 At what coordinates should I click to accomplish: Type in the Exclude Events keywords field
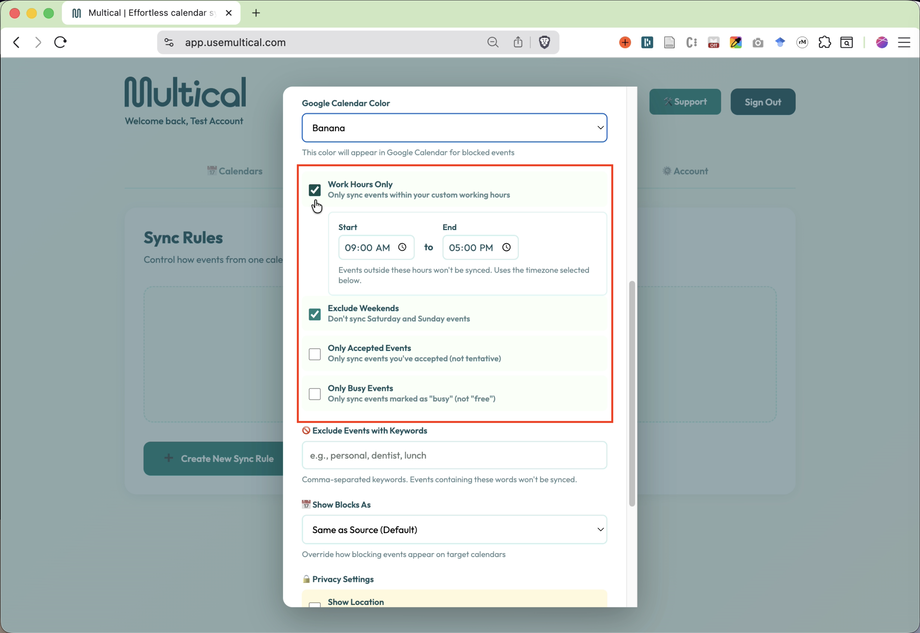[454, 455]
